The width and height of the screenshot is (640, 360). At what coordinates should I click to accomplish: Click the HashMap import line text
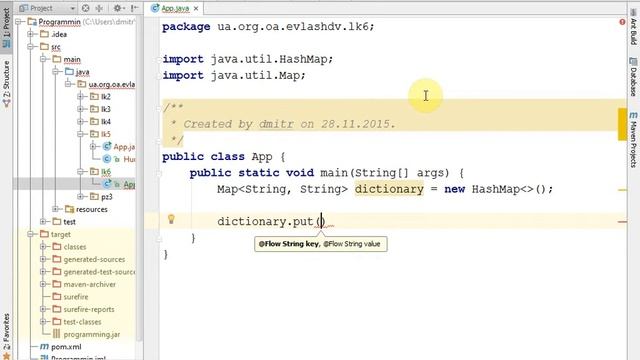click(248, 59)
